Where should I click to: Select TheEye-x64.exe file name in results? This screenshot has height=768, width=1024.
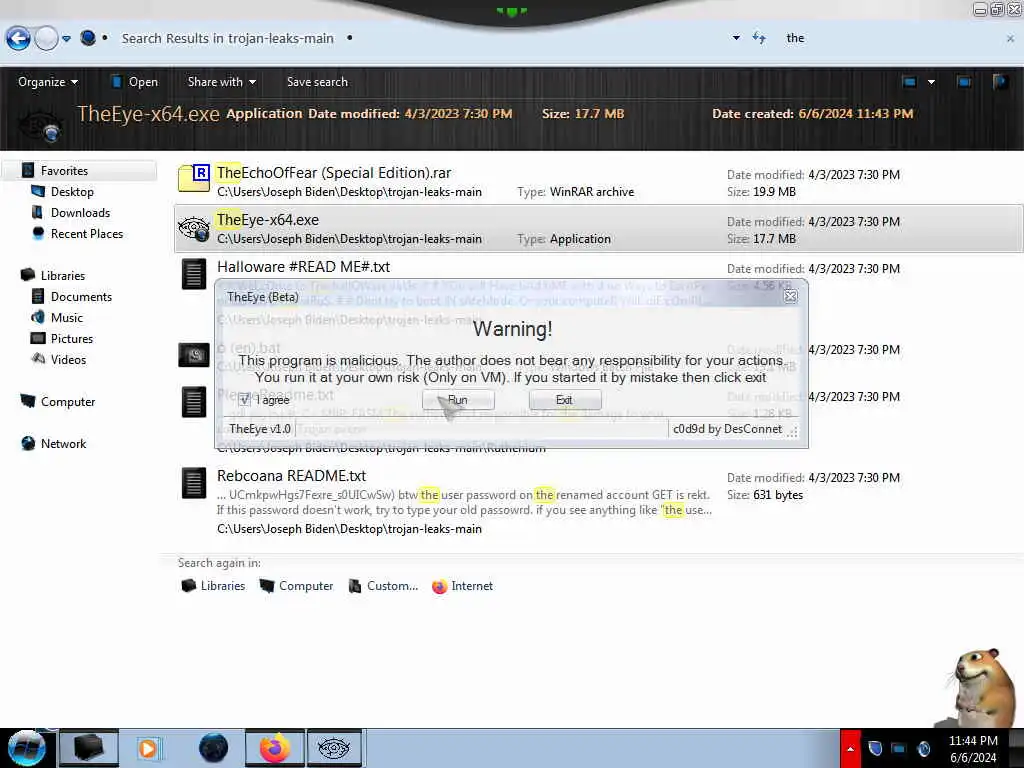coord(268,219)
